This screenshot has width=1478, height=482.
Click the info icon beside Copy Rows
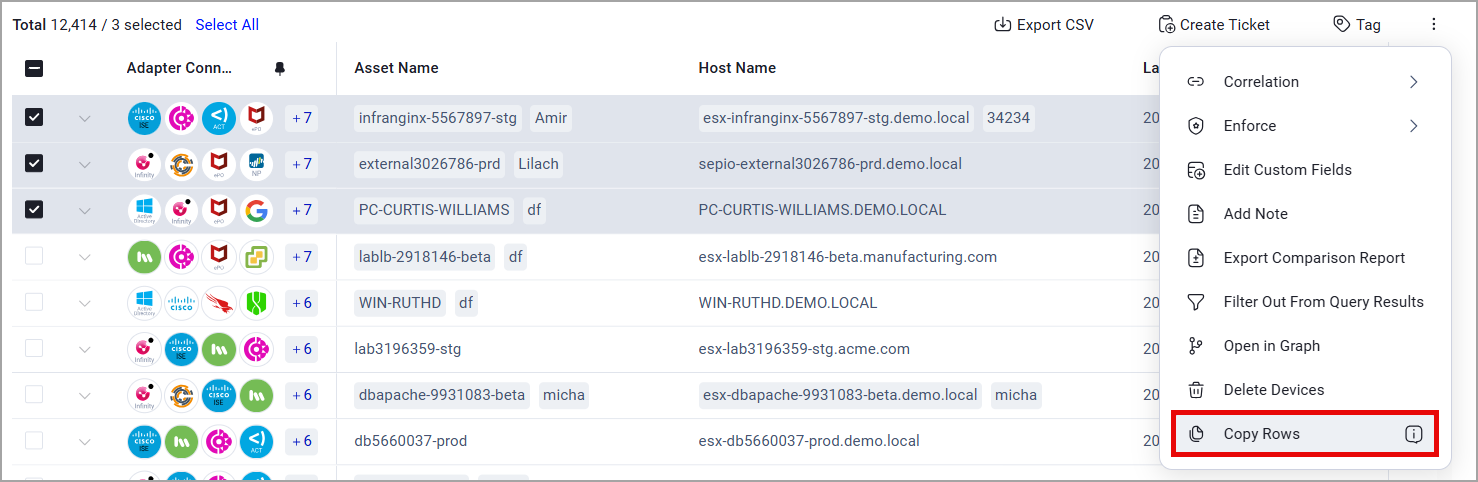pos(1413,434)
